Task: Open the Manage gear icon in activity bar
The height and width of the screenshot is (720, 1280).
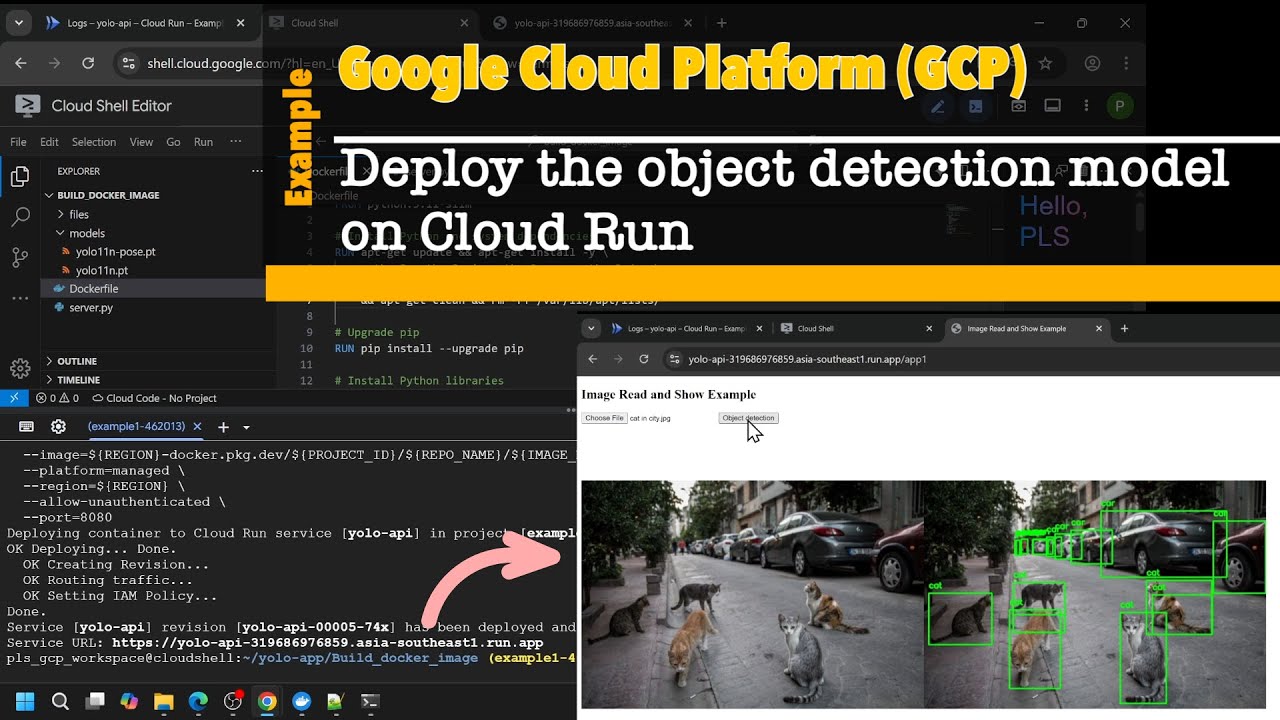Action: coord(20,368)
